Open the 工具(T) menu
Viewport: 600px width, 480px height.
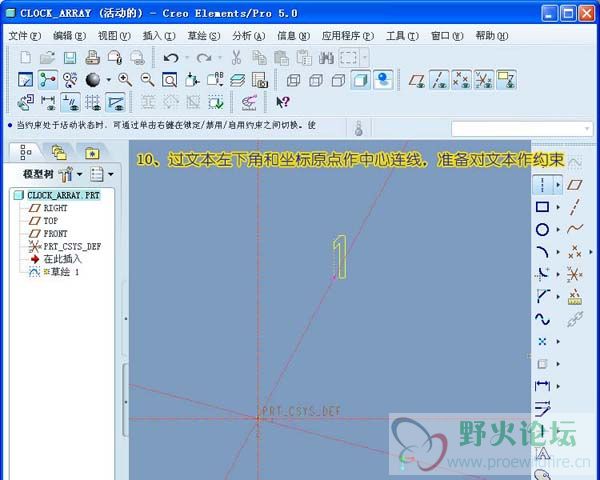(402, 36)
